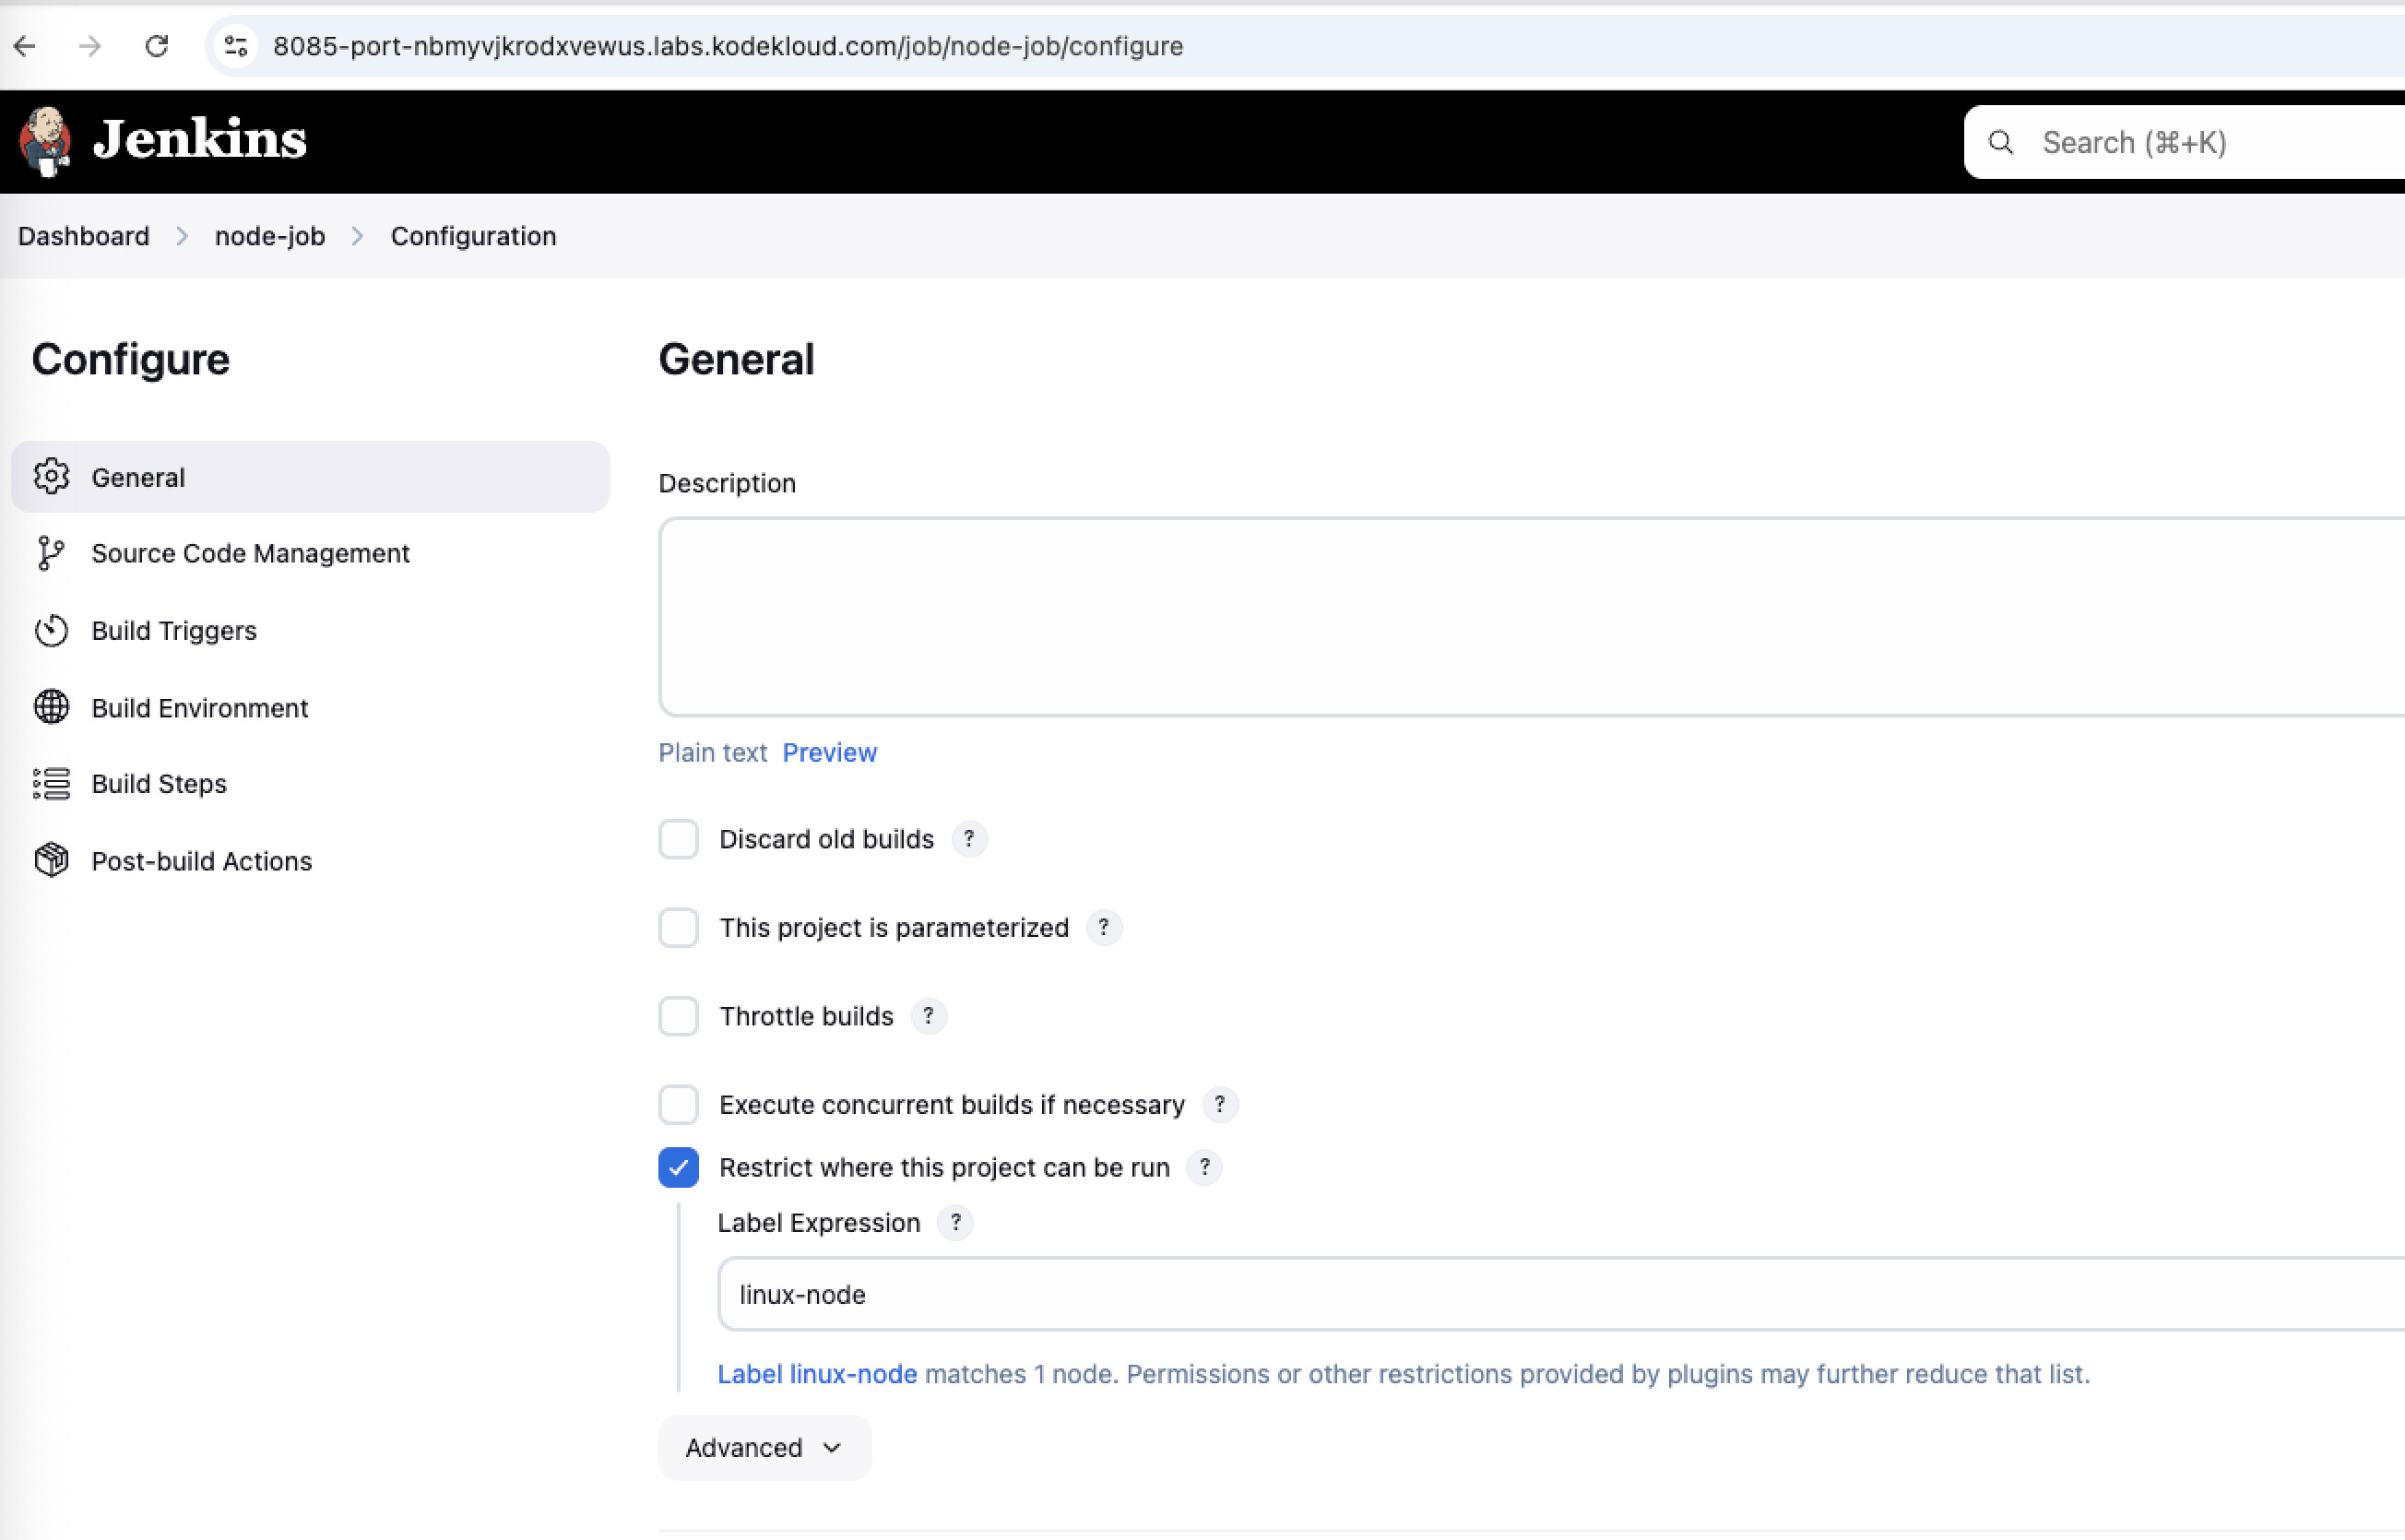Open help for This project is parameterized
The image size is (2405, 1540).
coord(1104,928)
